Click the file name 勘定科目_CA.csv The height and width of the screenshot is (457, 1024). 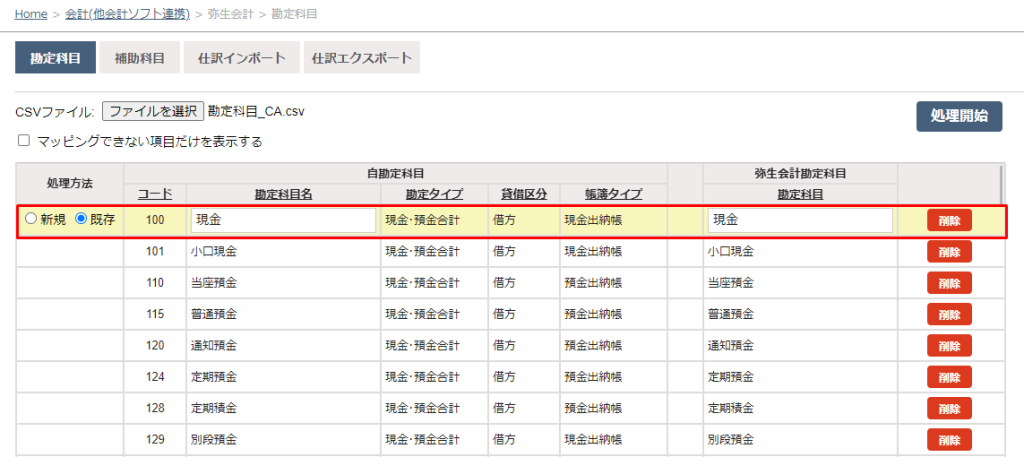pos(256,111)
